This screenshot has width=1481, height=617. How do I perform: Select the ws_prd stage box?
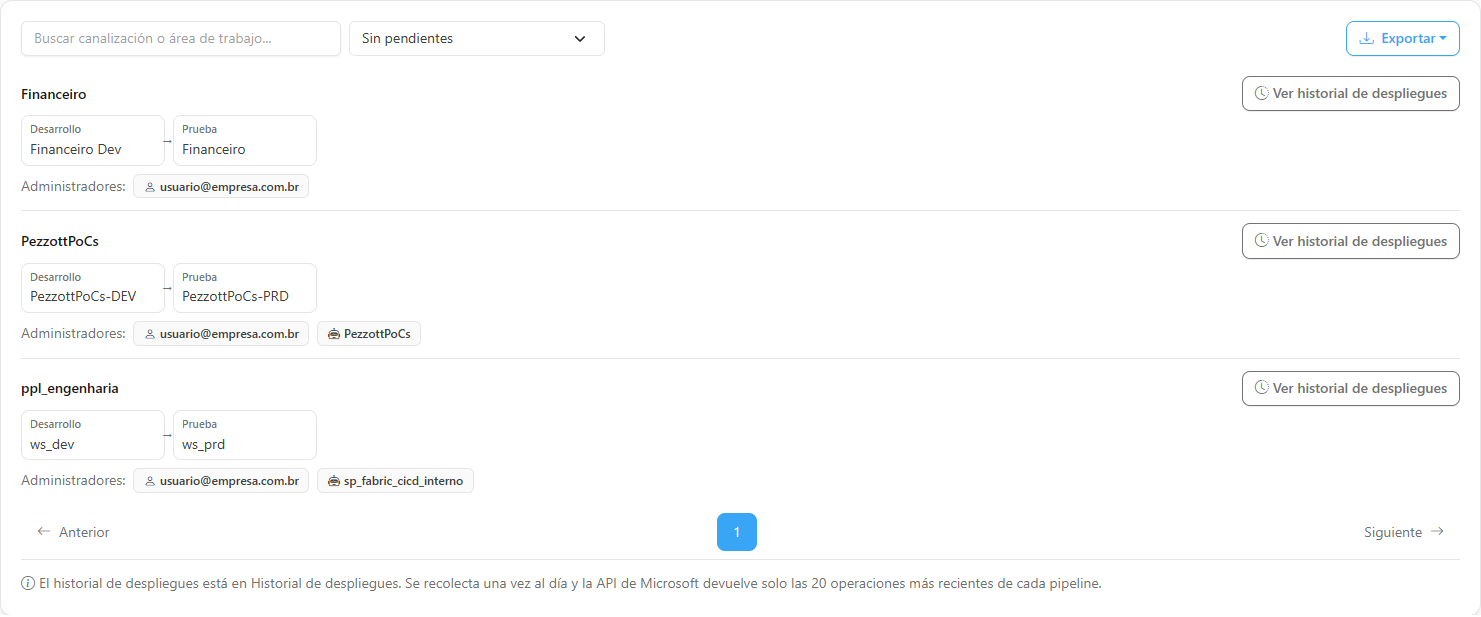(x=245, y=435)
